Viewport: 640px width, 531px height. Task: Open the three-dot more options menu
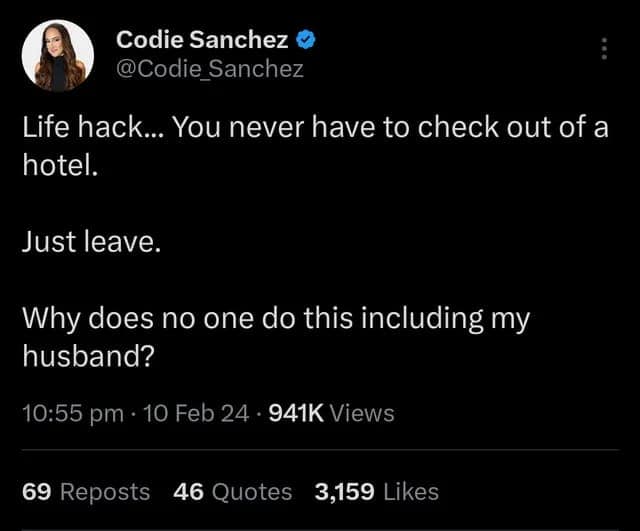603,49
